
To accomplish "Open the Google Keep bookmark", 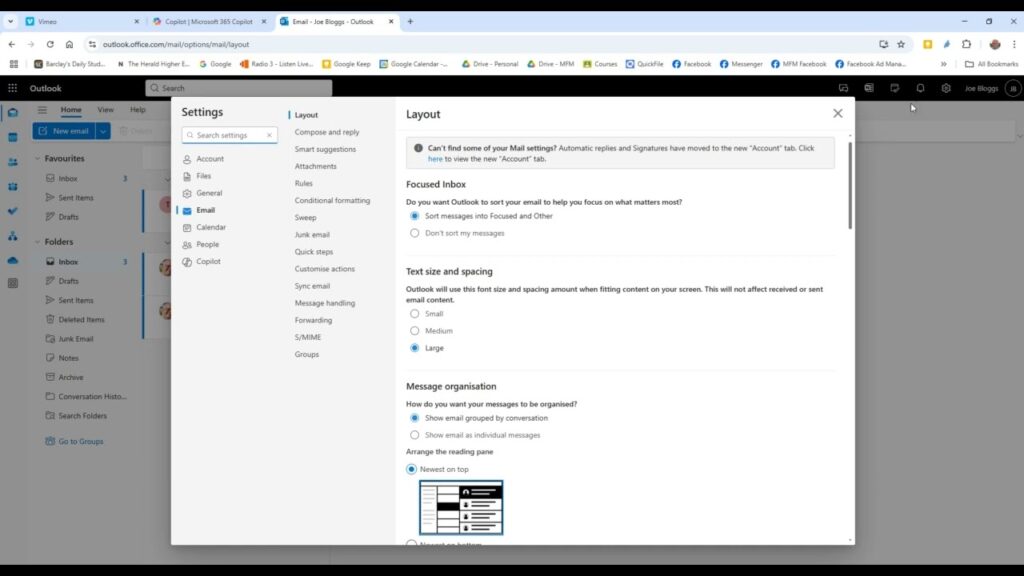I will coord(346,64).
